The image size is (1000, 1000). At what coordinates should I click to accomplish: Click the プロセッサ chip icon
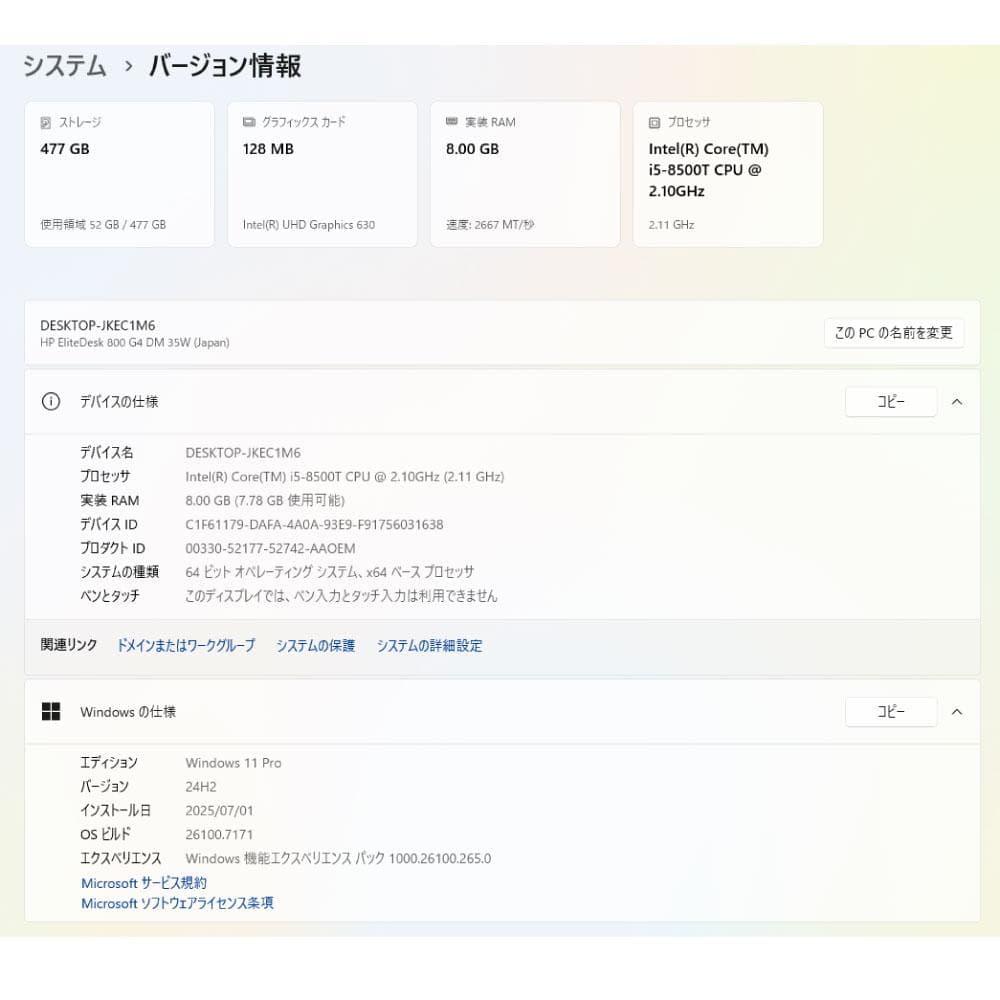pyautogui.click(x=653, y=121)
